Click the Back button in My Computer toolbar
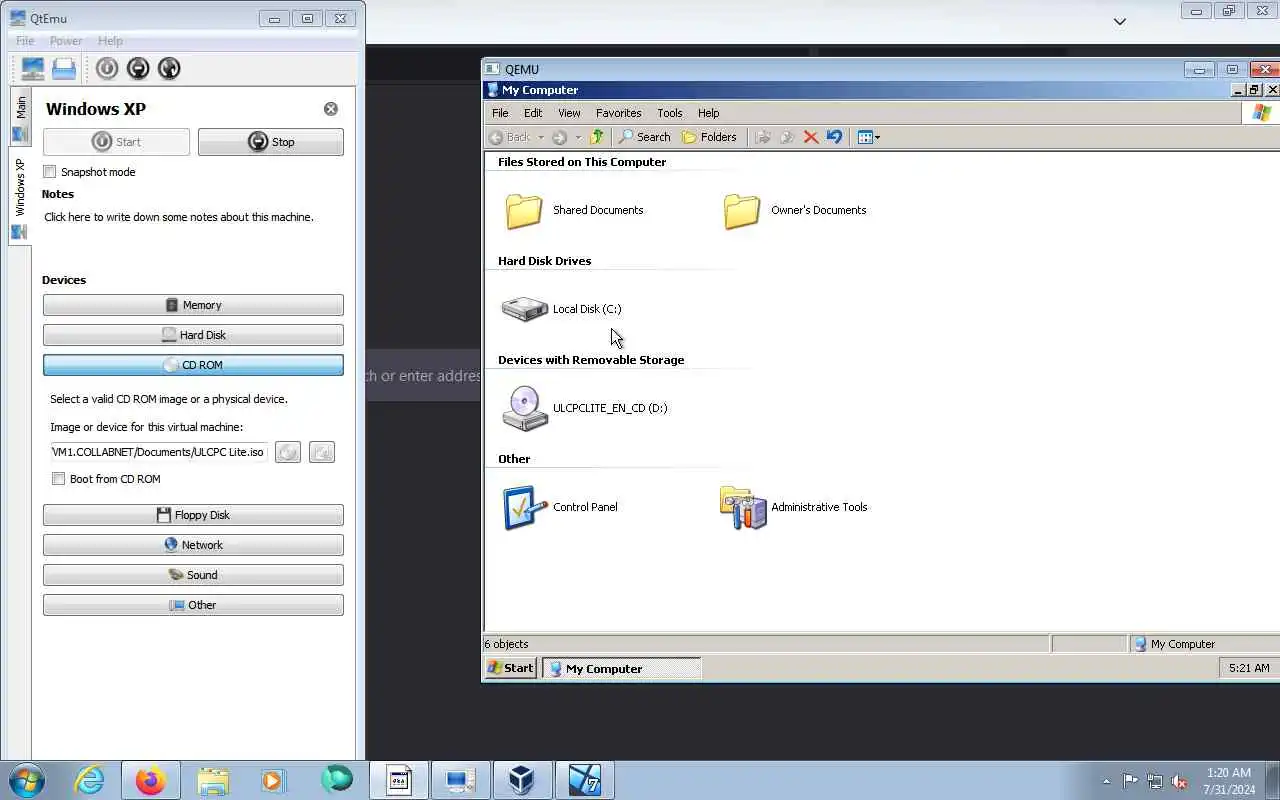Screen dimensions: 1280x800 (x=510, y=137)
